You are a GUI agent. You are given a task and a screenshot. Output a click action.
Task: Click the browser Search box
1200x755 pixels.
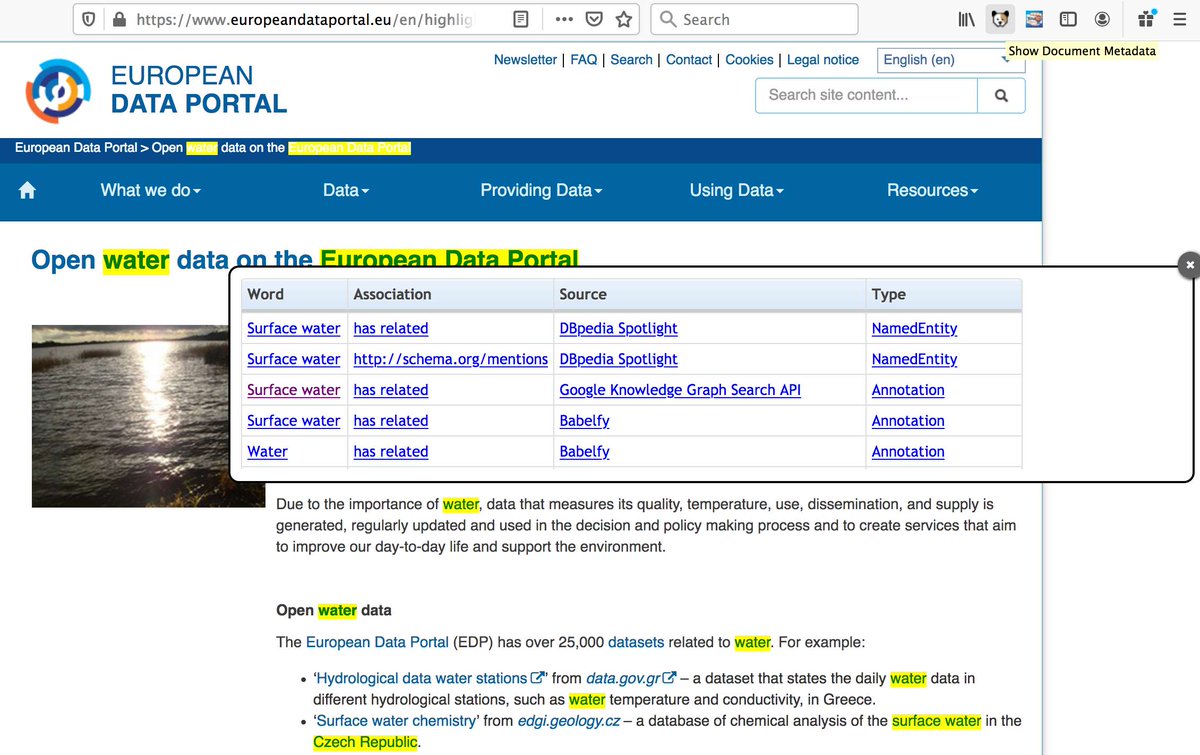(x=754, y=19)
